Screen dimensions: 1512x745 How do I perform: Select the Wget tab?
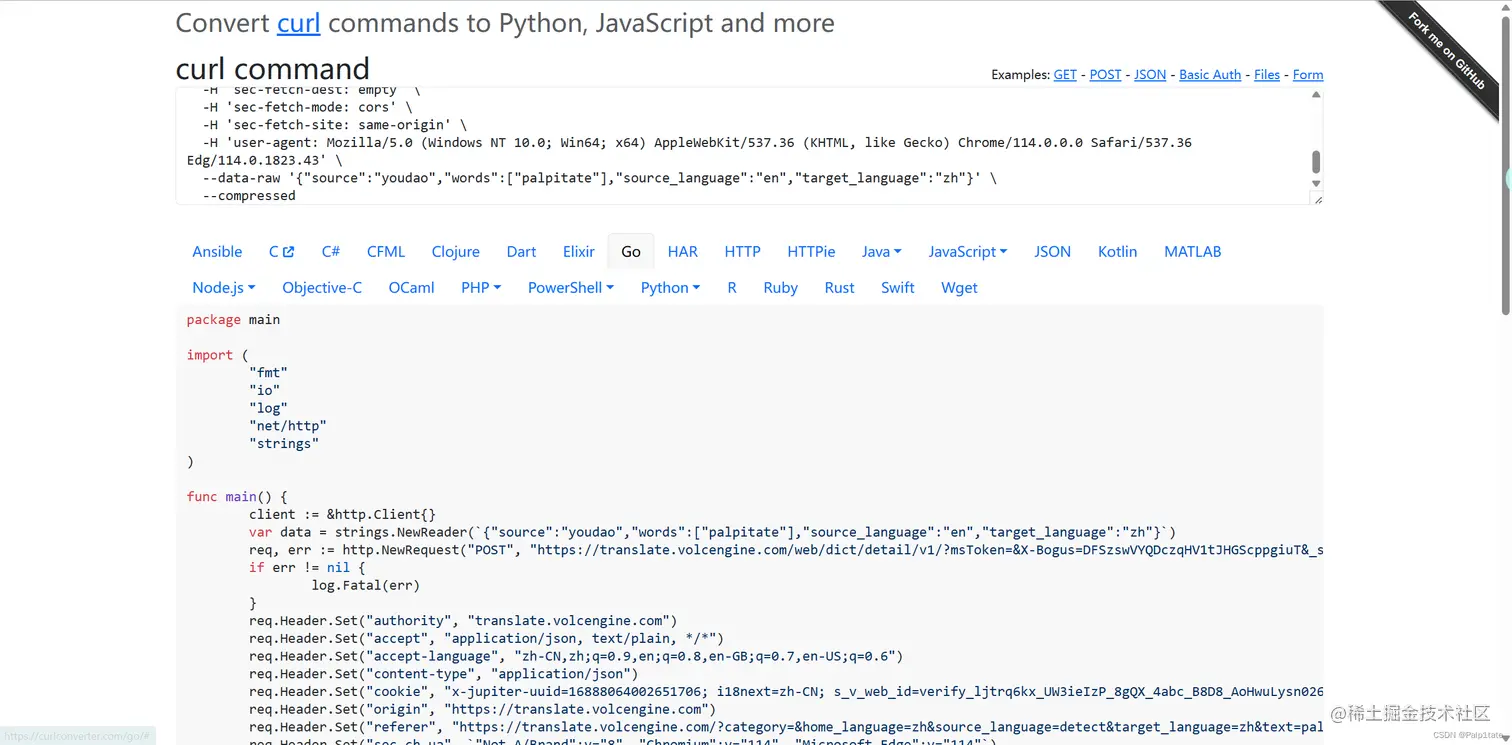point(960,288)
